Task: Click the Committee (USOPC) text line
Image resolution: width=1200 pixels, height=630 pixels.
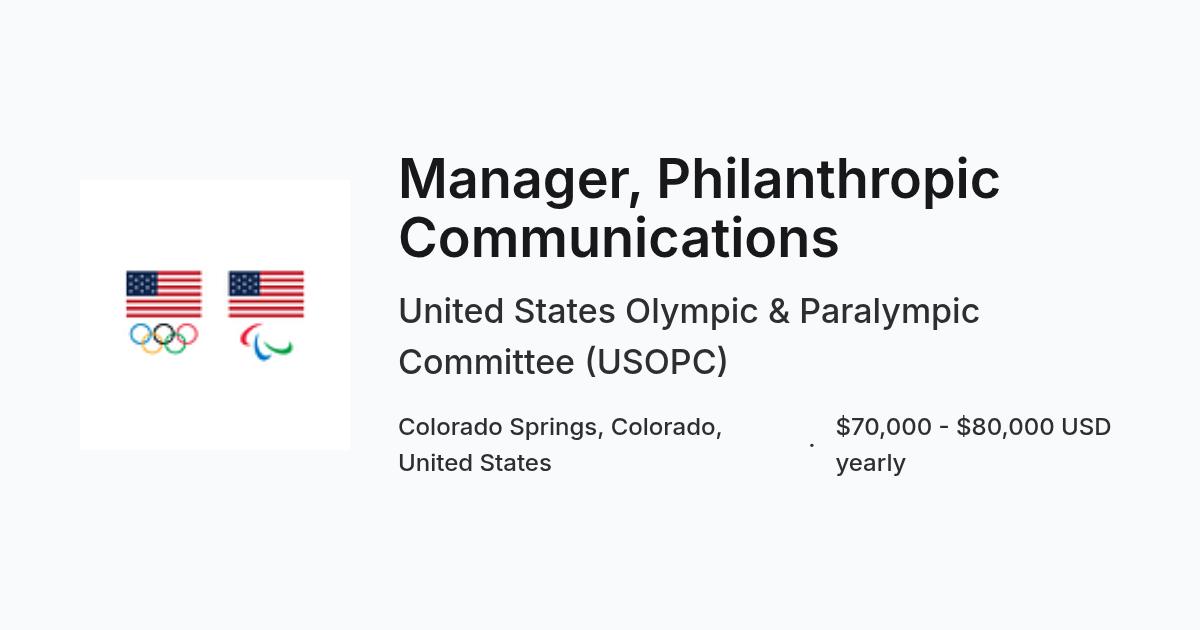Action: click(563, 362)
